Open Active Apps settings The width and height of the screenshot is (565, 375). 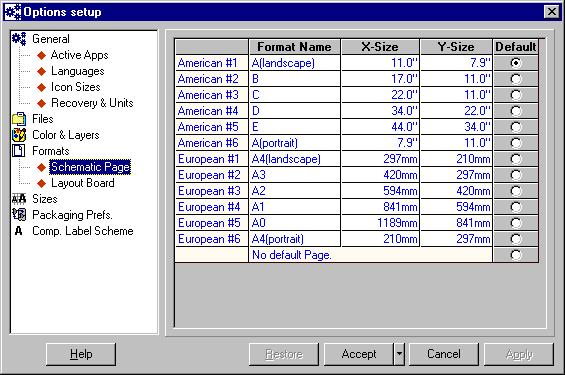pos(79,55)
